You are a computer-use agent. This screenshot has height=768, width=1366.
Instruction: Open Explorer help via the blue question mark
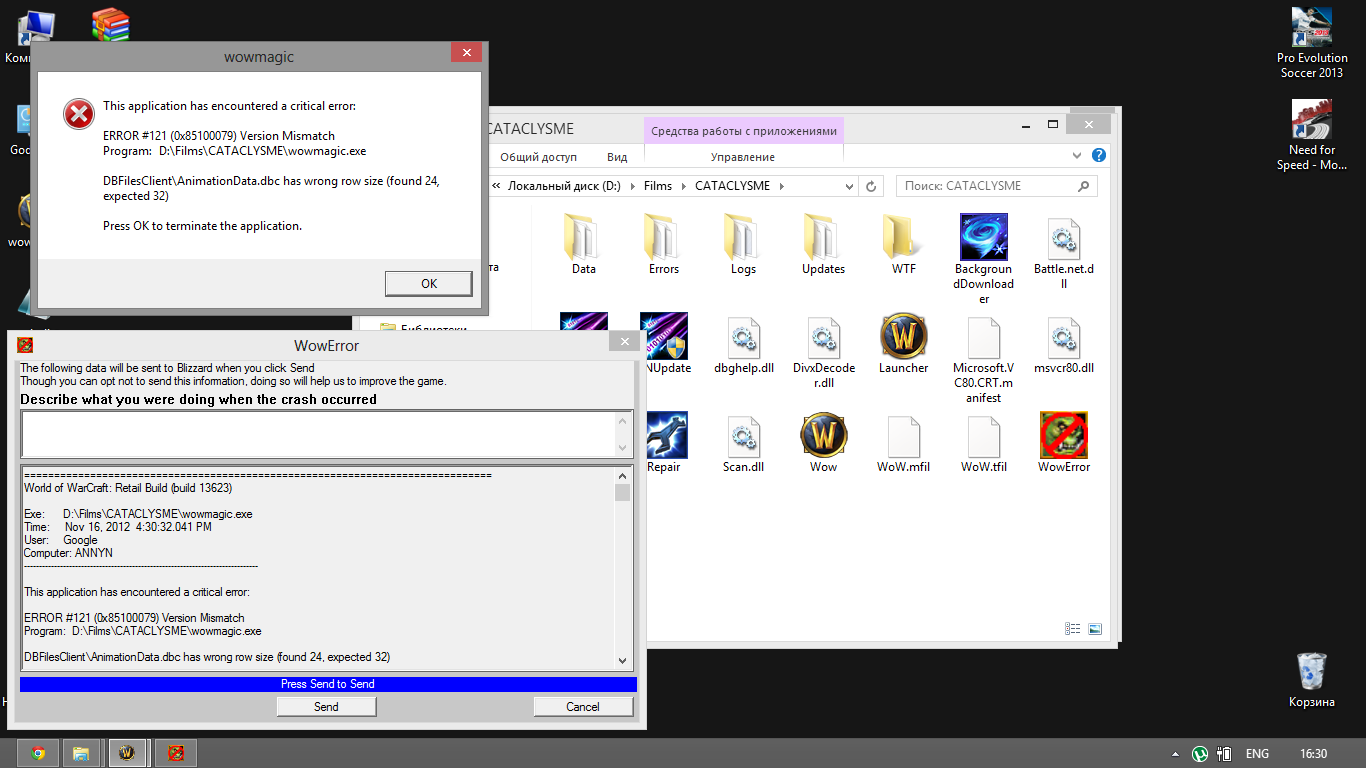(x=1098, y=156)
